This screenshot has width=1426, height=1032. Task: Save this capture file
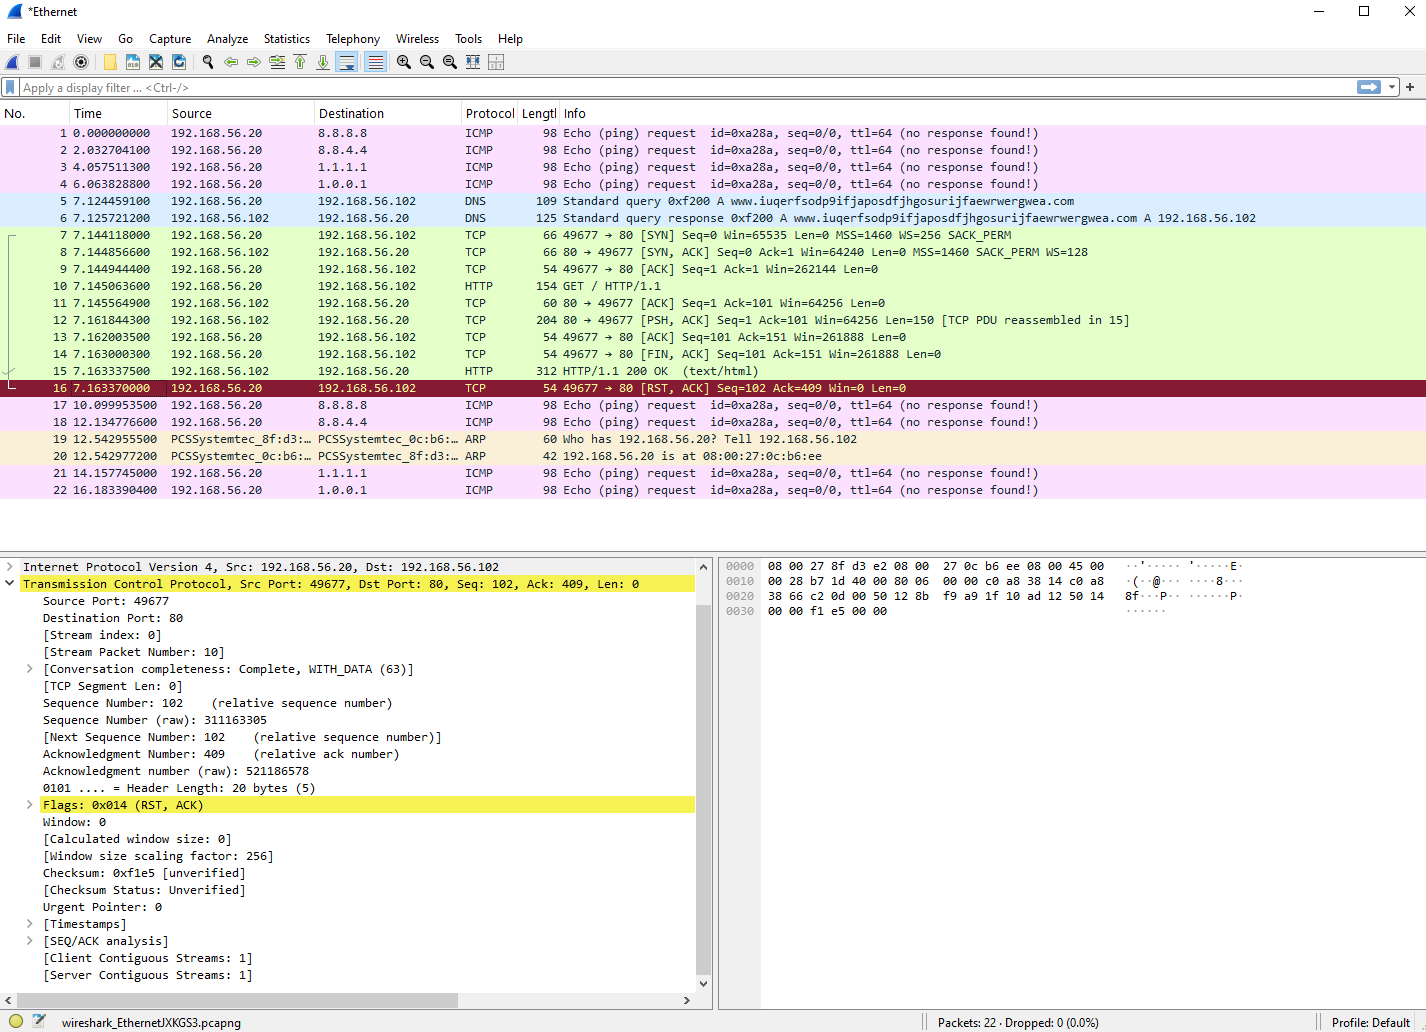tap(133, 62)
